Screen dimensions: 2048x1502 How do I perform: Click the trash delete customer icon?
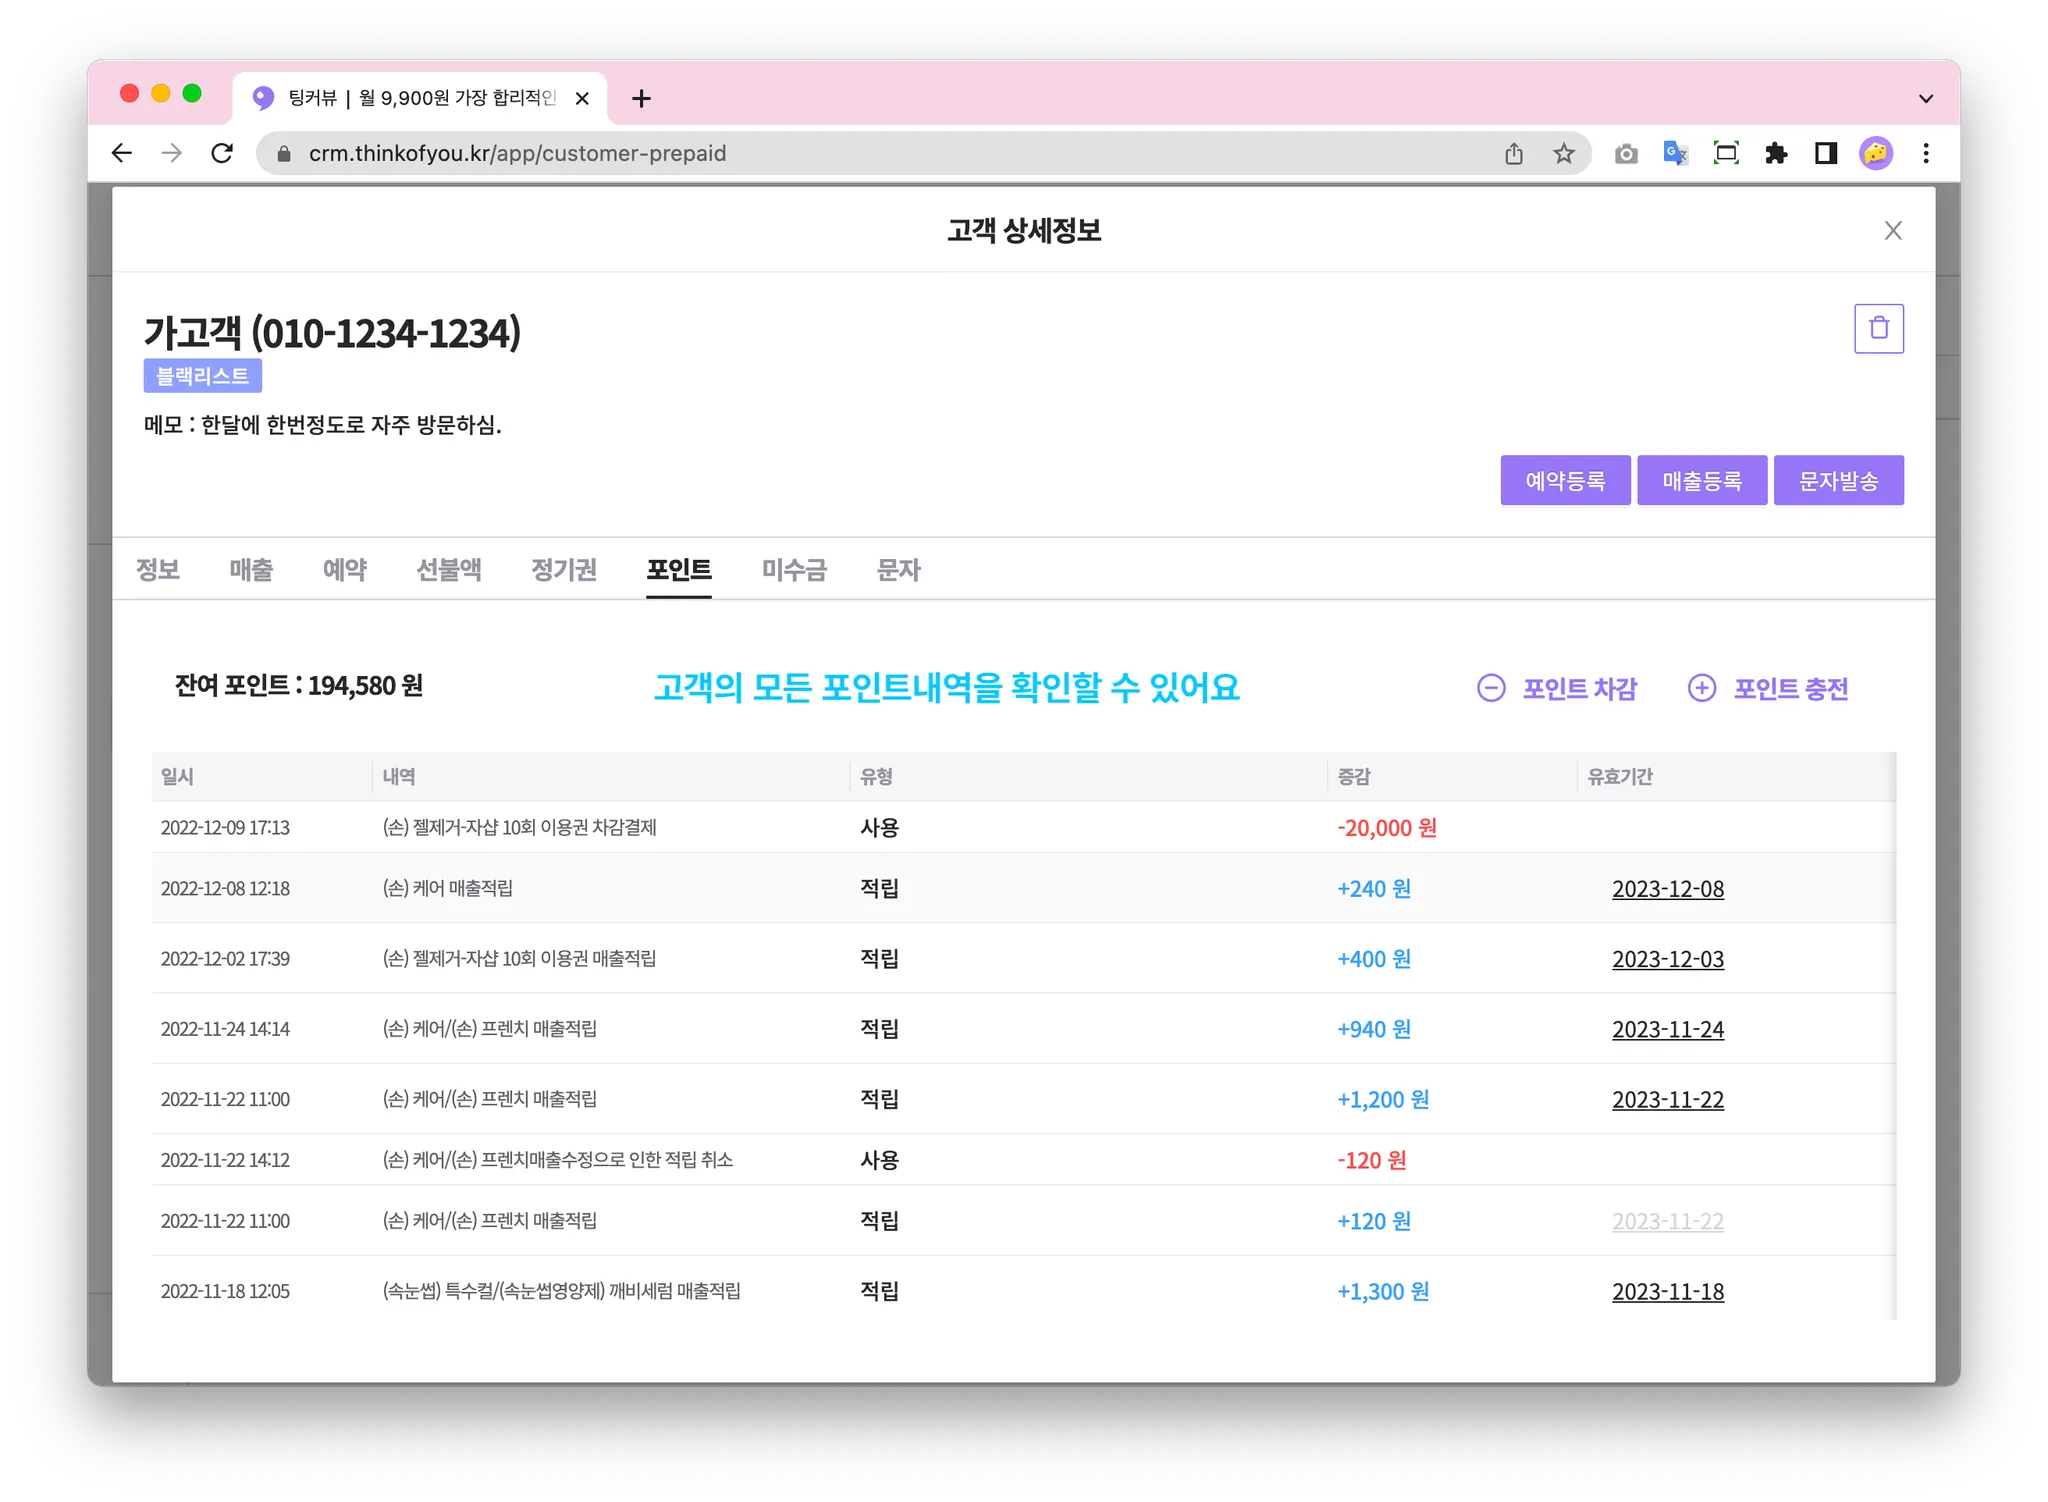1878,328
